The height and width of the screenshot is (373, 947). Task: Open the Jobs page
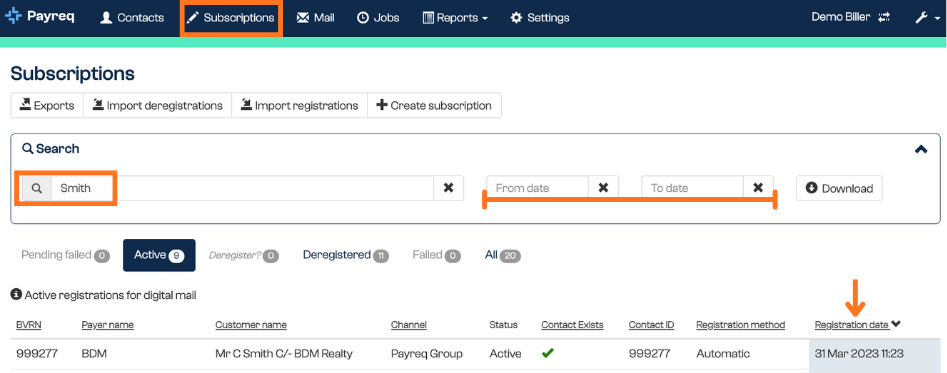point(378,18)
